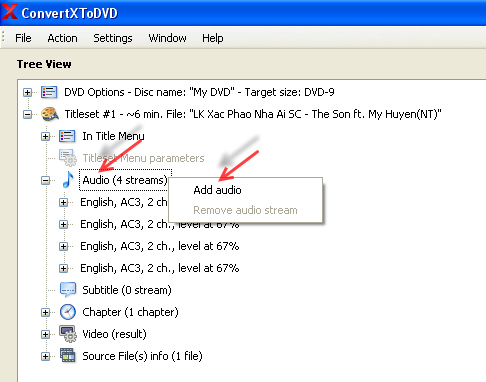Expand the third English AC3 audio stream

tap(63, 246)
